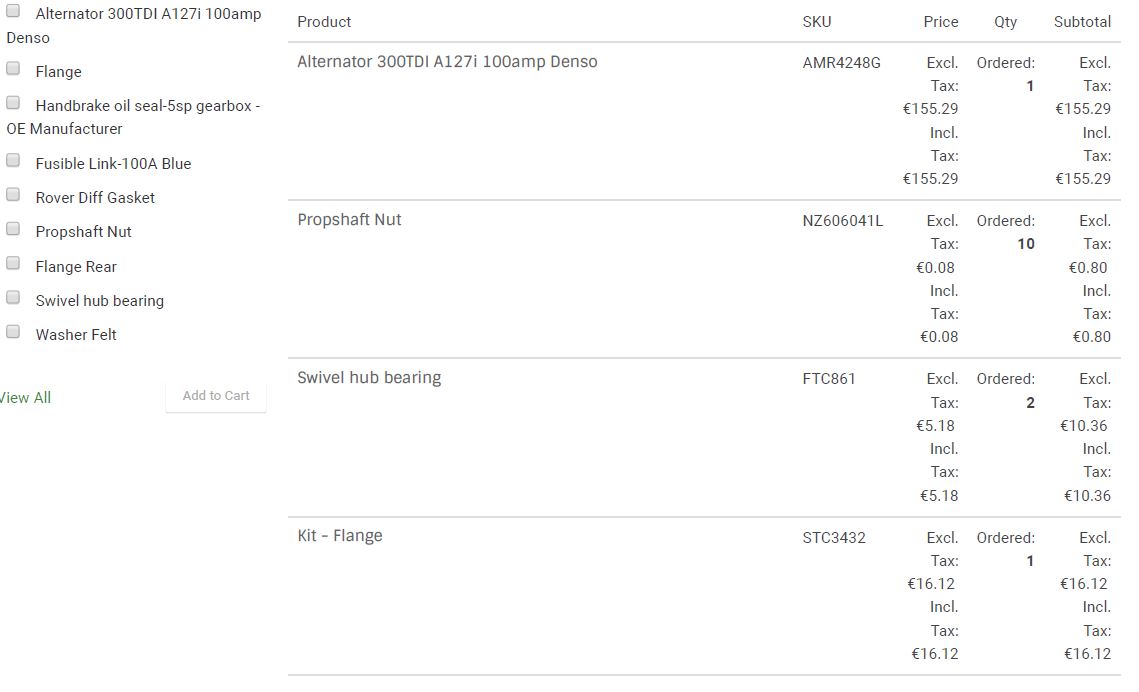Viewport: 1139px width, 692px height.
Task: Click the Kit - Flange product name
Action: pyautogui.click(x=340, y=536)
